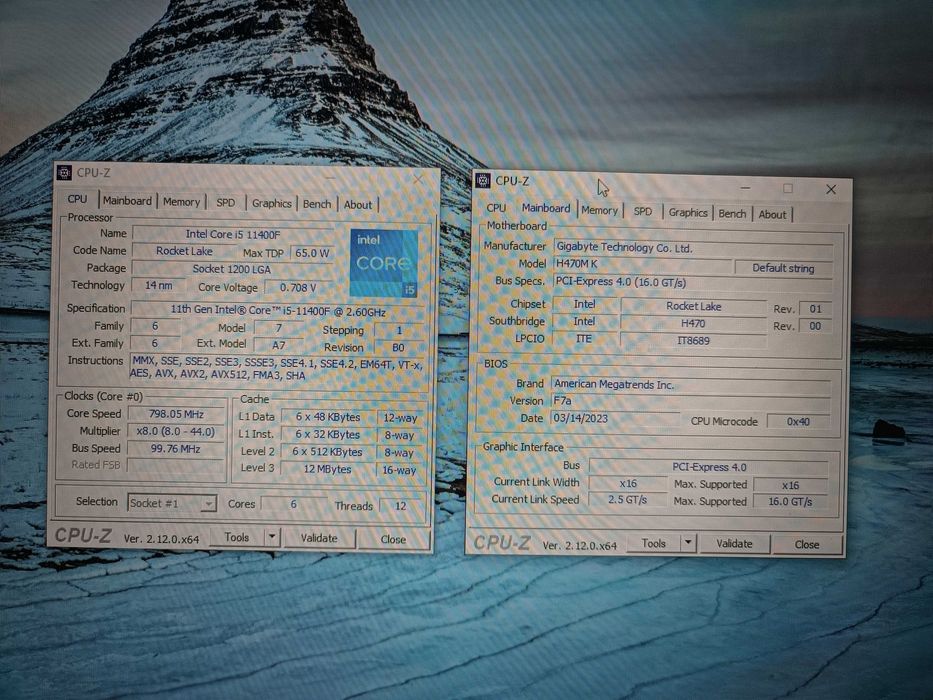This screenshot has width=933, height=700.
Task: Click the CPU-Z app icon in right window title
Action: [x=483, y=180]
